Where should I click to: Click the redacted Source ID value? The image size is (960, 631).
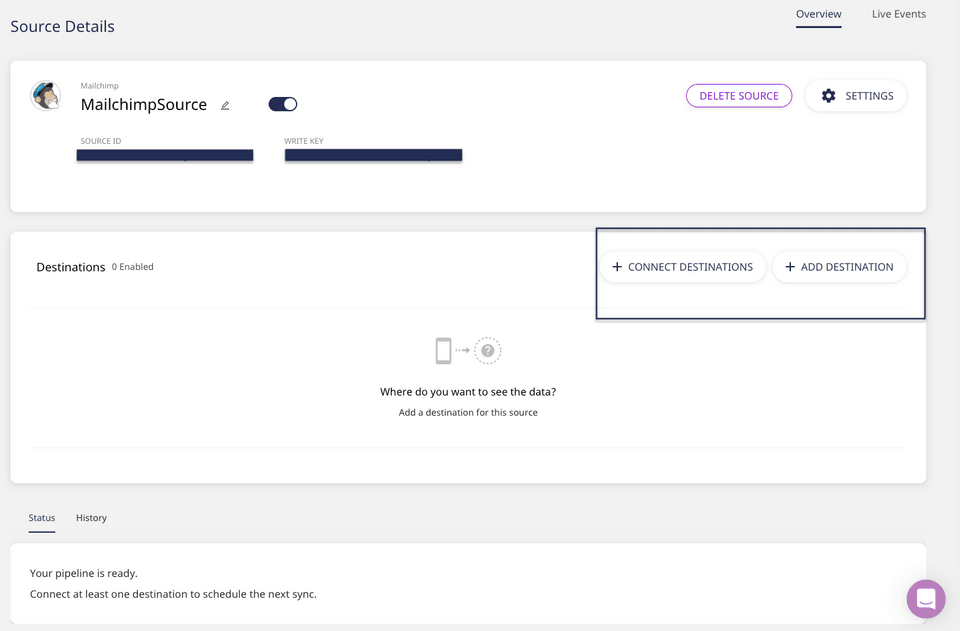pos(165,155)
